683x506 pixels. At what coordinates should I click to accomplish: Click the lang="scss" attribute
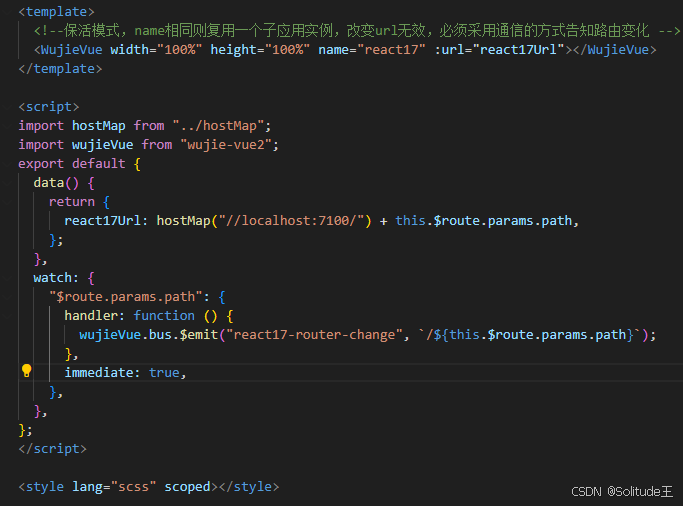pyautogui.click(x=114, y=487)
